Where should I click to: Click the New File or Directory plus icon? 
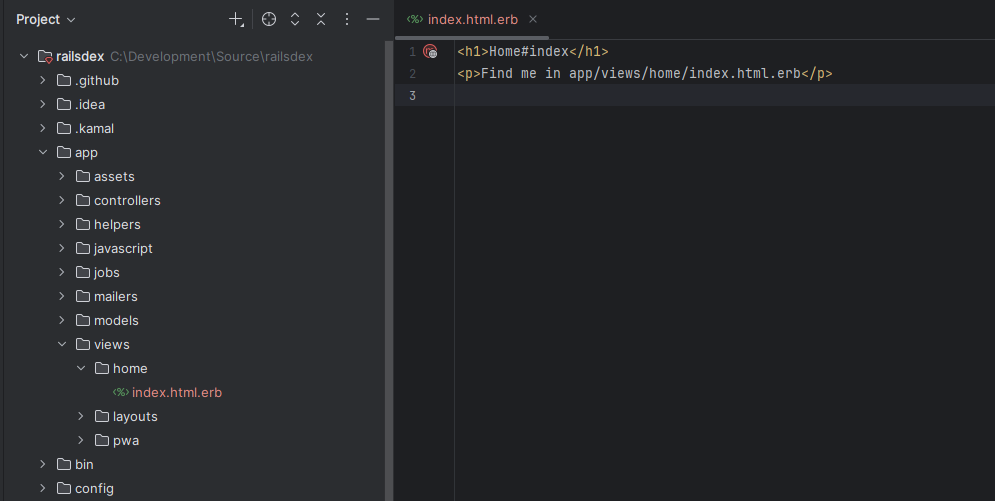pos(236,19)
